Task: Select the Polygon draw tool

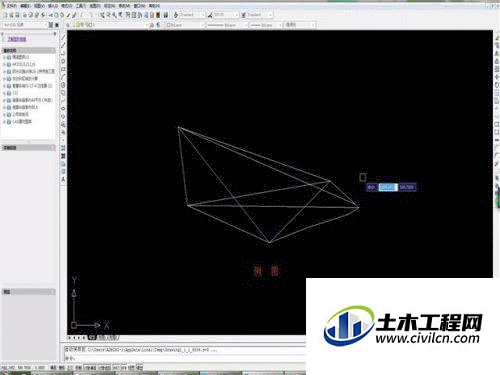Action: click(x=63, y=61)
